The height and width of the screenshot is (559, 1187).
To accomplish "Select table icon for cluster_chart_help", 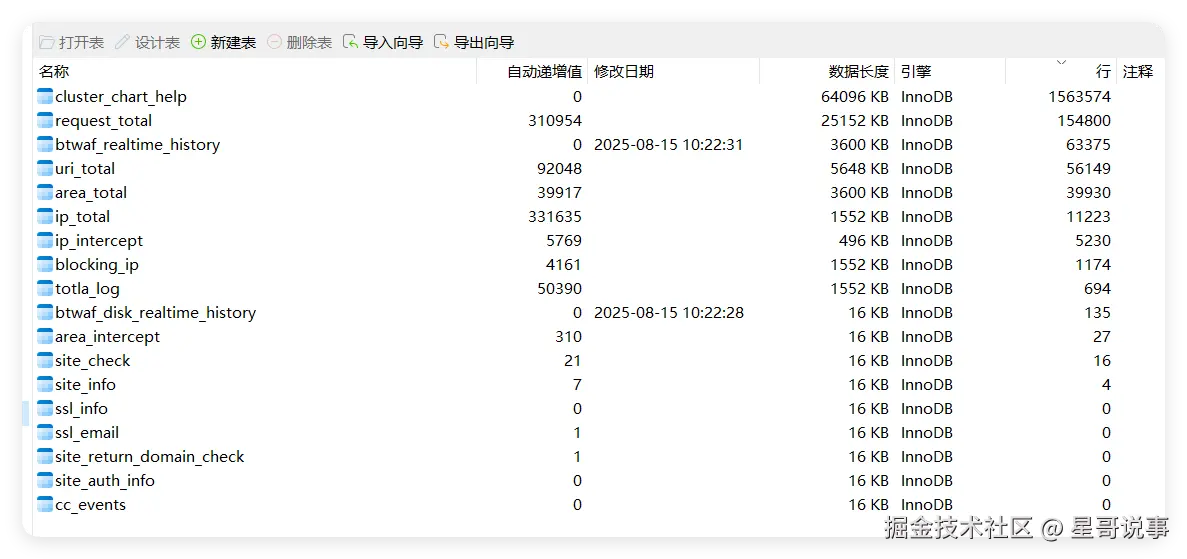I will coord(45,96).
